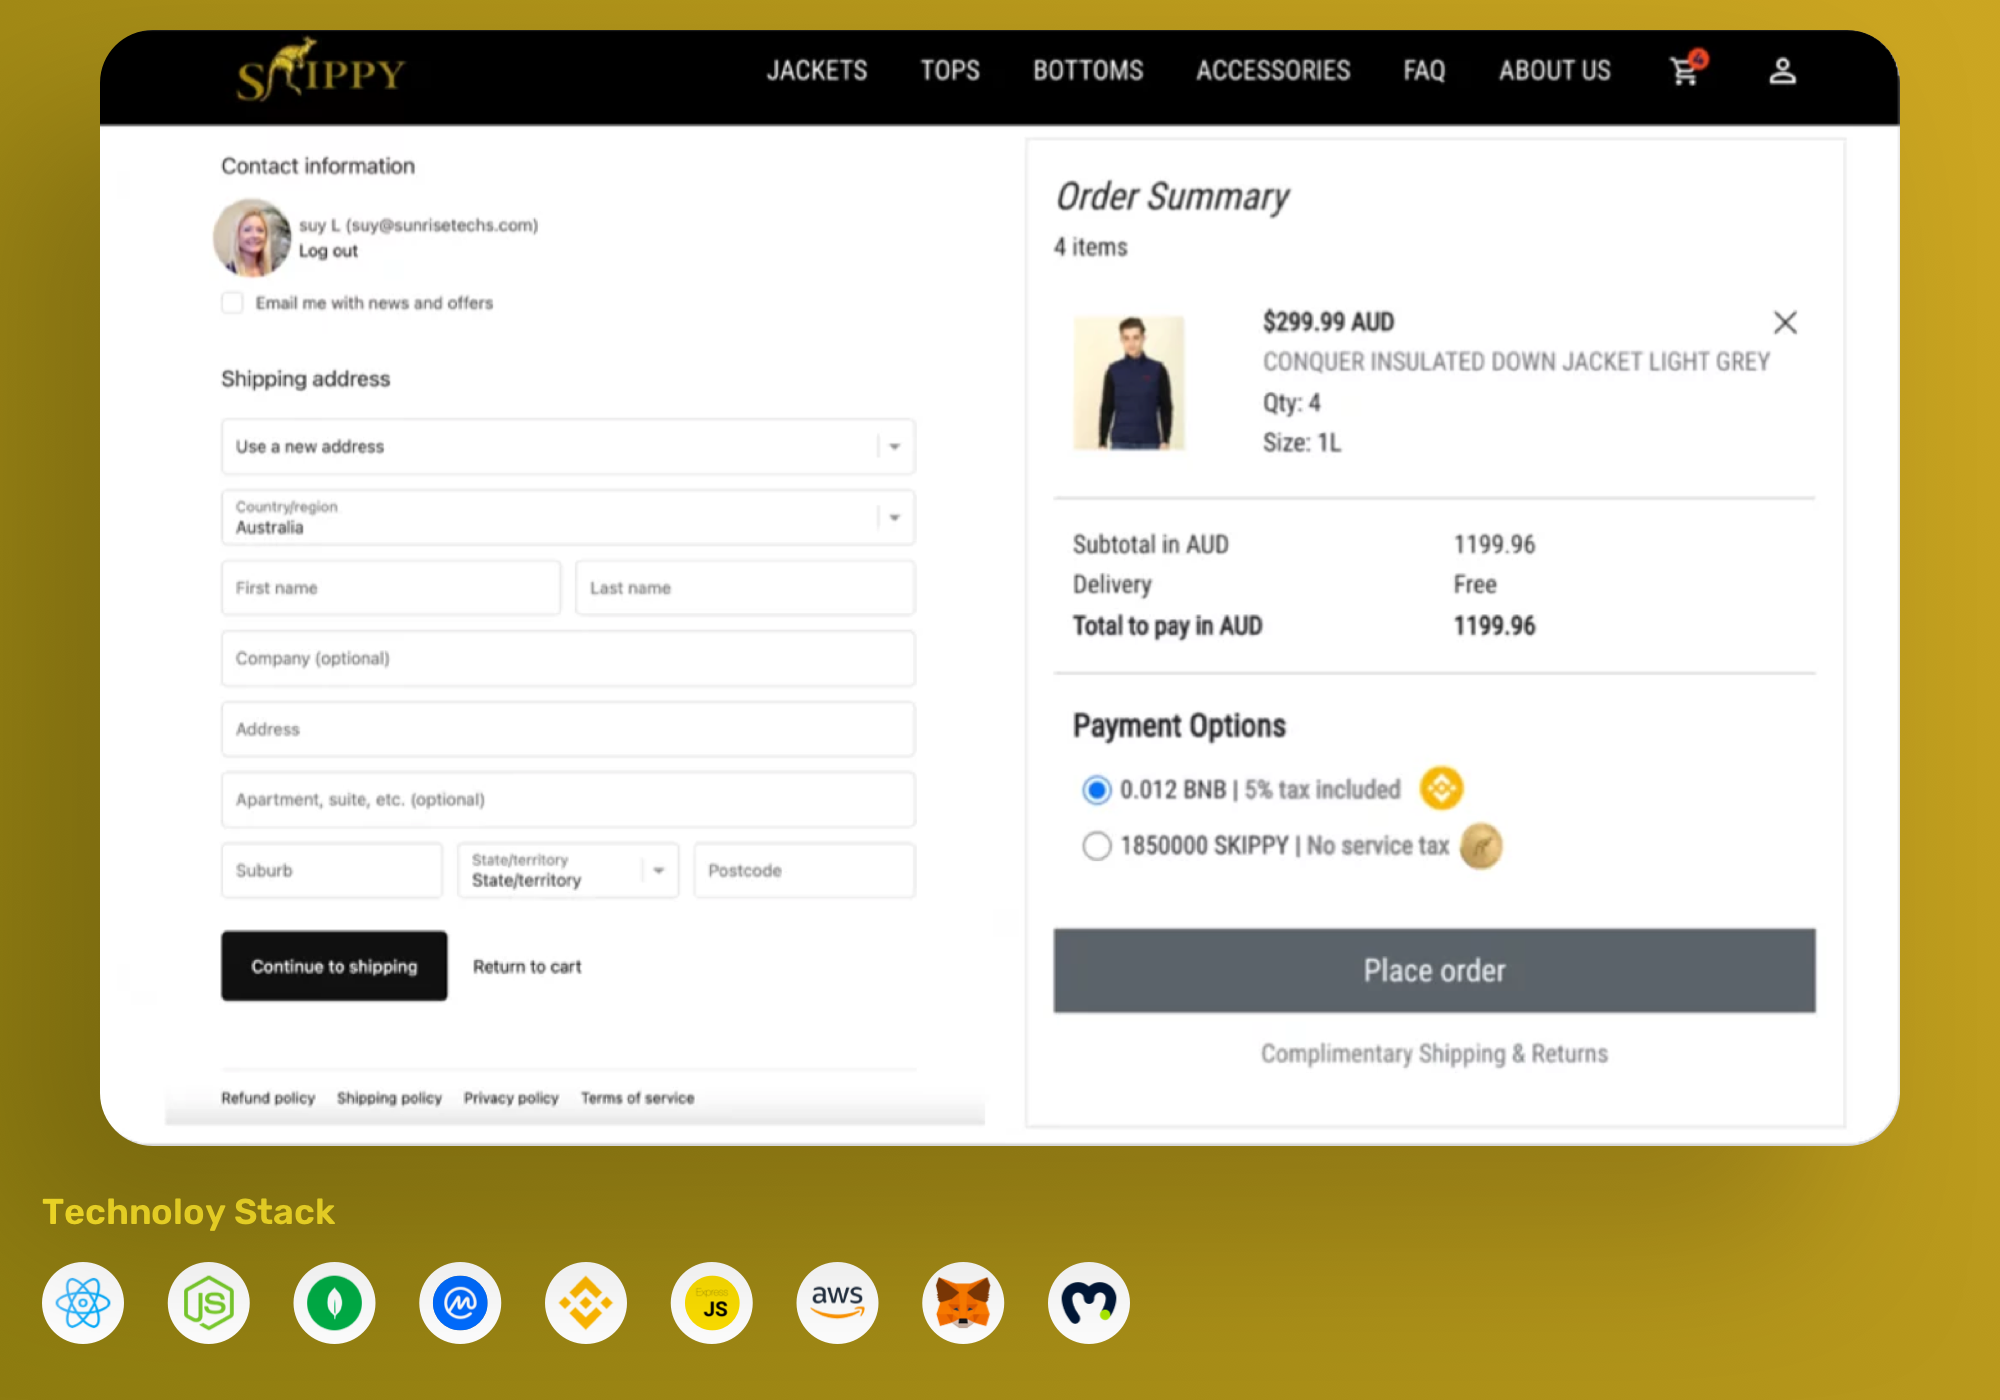This screenshot has width=2000, height=1400.
Task: Select the BNB payment radio option
Action: pyautogui.click(x=1097, y=790)
